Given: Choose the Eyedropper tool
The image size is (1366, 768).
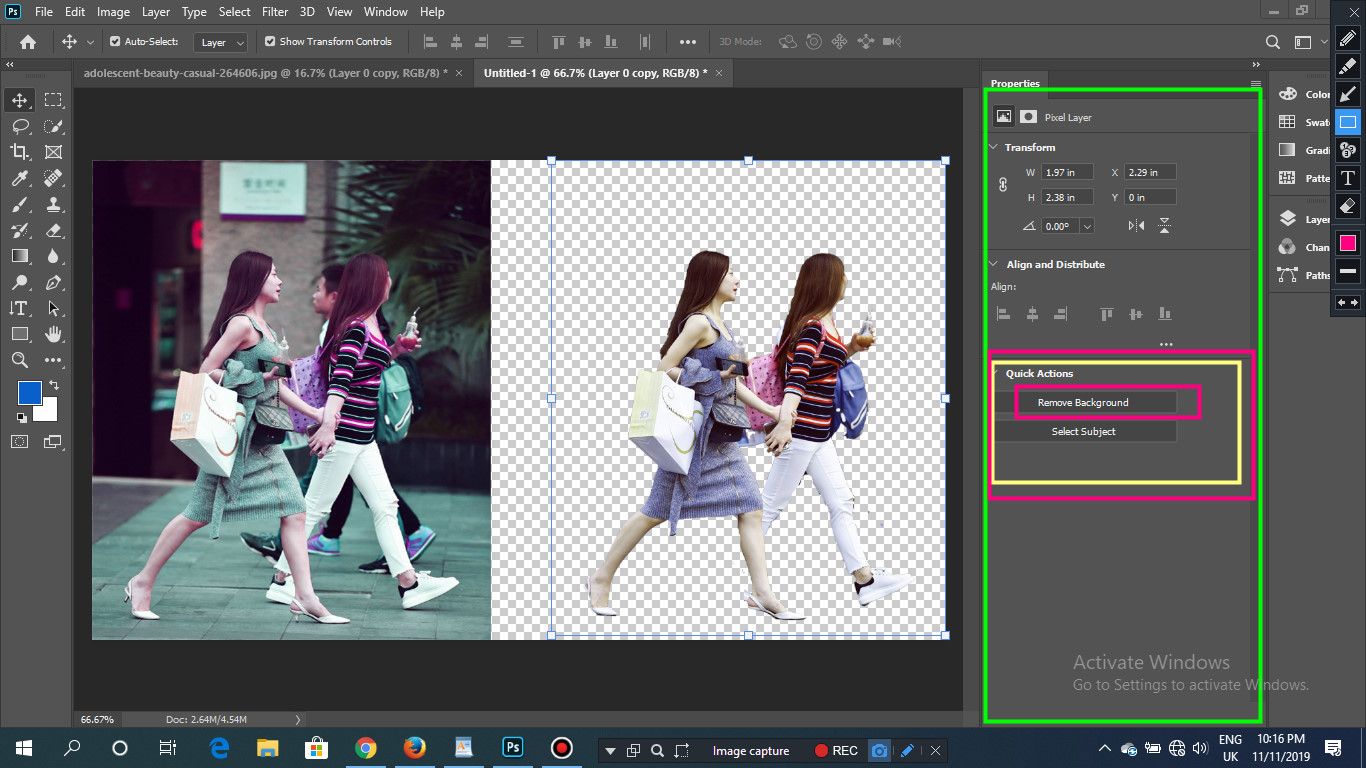Looking at the screenshot, I should point(20,178).
